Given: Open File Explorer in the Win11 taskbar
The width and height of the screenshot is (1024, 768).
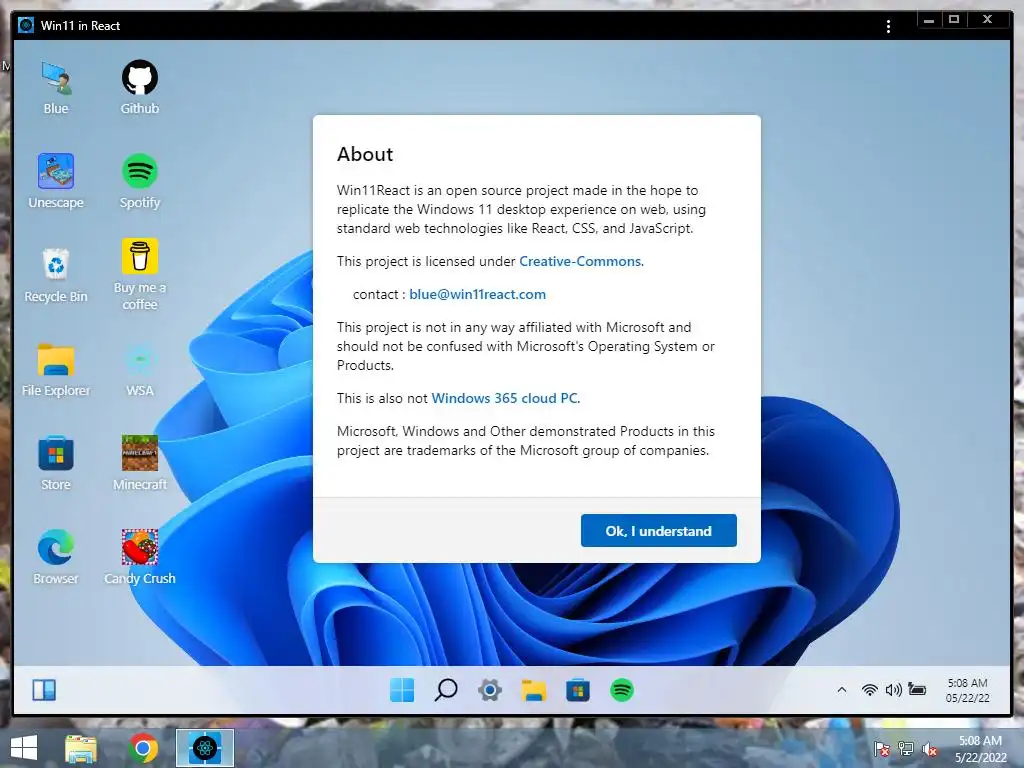Looking at the screenshot, I should point(534,690).
